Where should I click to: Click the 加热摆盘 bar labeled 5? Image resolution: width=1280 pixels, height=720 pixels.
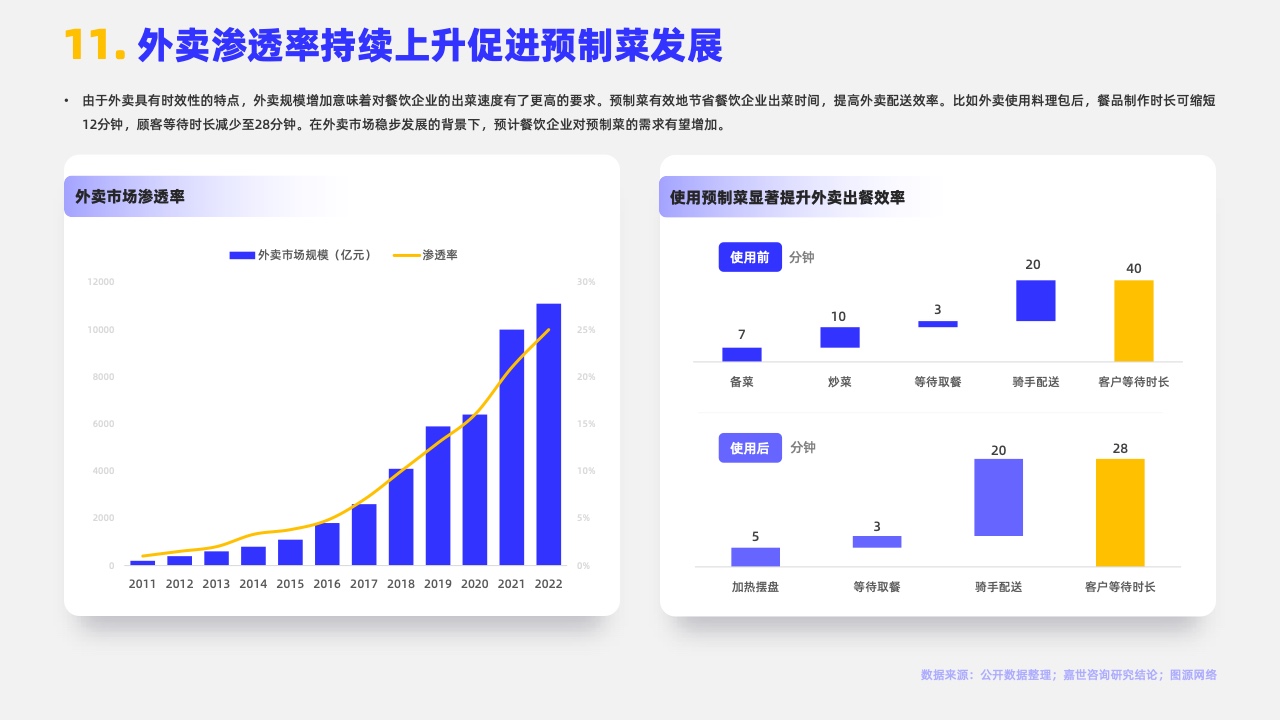755,556
